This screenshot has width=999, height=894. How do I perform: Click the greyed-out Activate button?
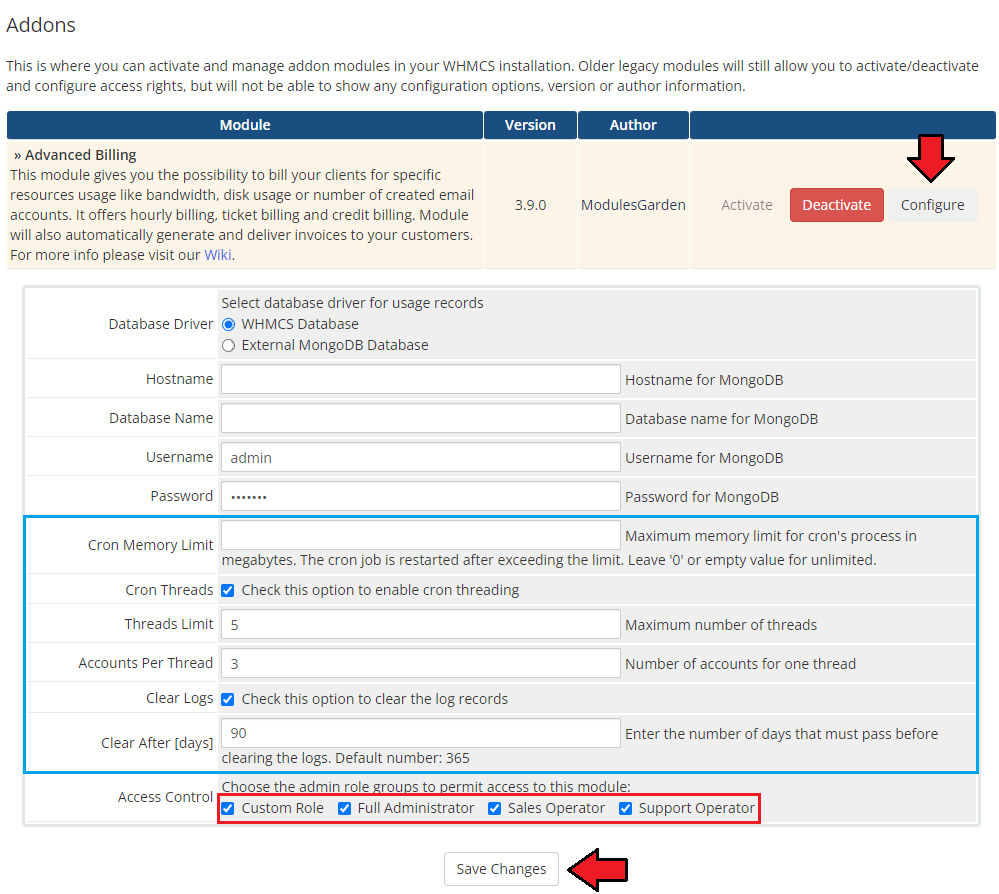pos(747,205)
